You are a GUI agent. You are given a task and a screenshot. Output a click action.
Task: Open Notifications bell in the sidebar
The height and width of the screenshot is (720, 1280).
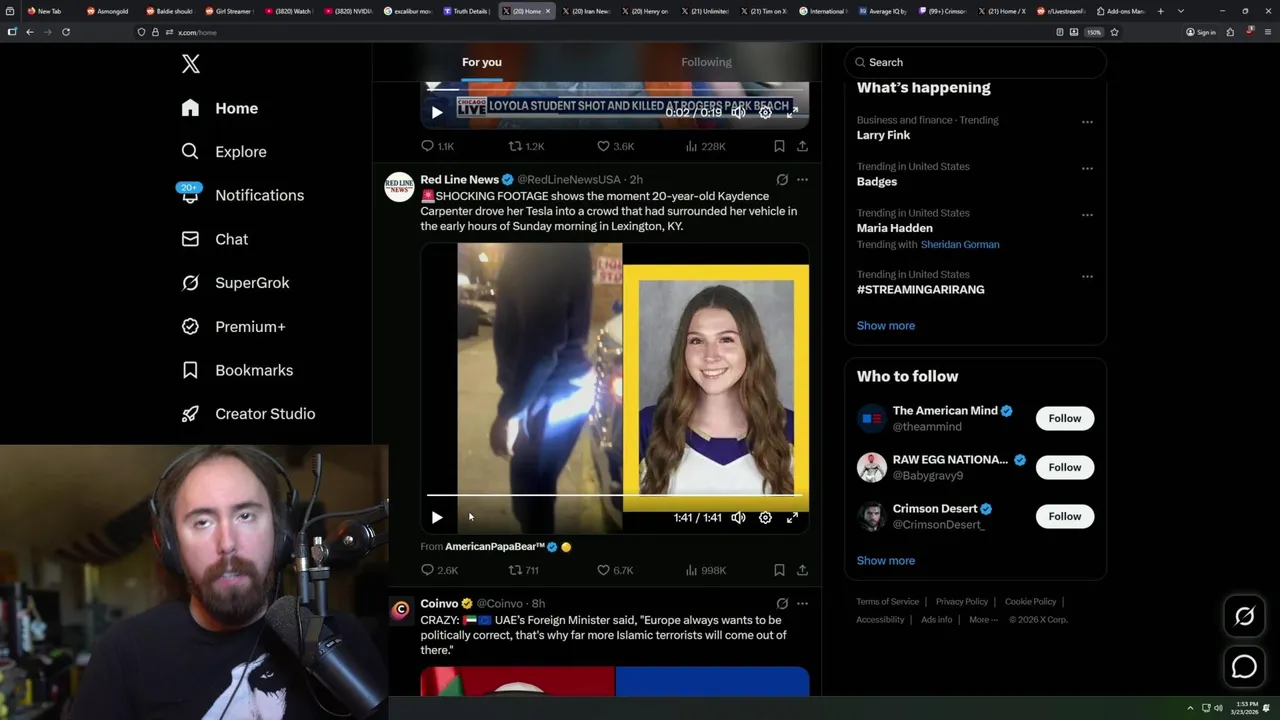point(190,195)
